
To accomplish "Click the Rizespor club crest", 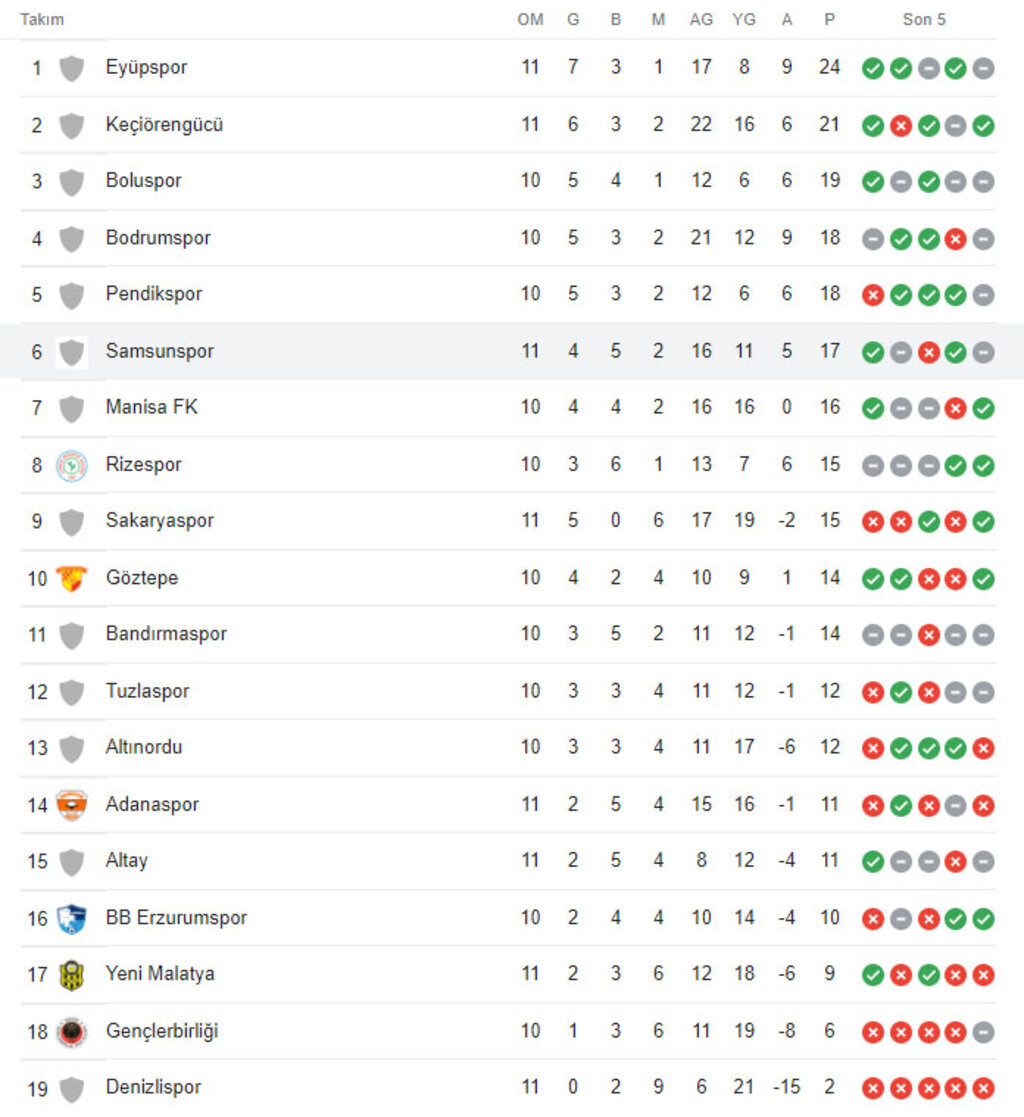I will 71,465.
